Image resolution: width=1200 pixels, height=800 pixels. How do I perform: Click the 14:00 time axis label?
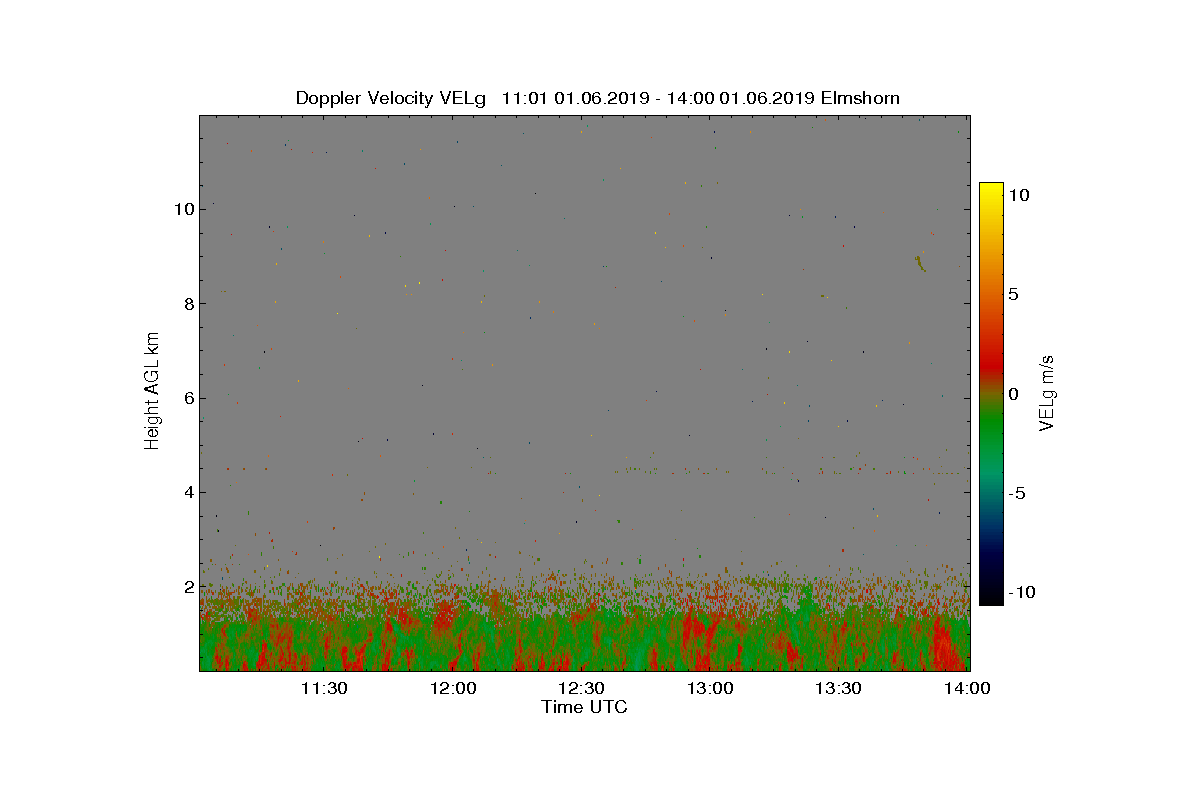tap(967, 688)
